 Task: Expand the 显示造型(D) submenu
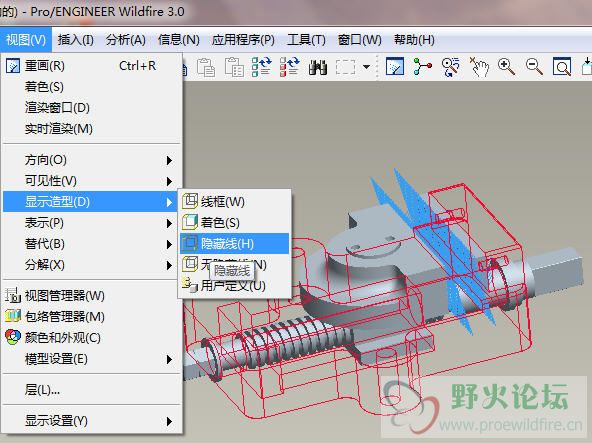[x=92, y=202]
